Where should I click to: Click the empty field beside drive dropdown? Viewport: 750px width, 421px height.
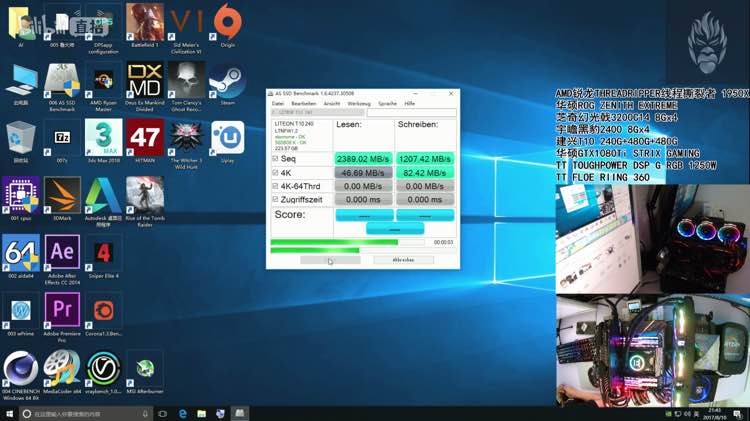point(411,113)
